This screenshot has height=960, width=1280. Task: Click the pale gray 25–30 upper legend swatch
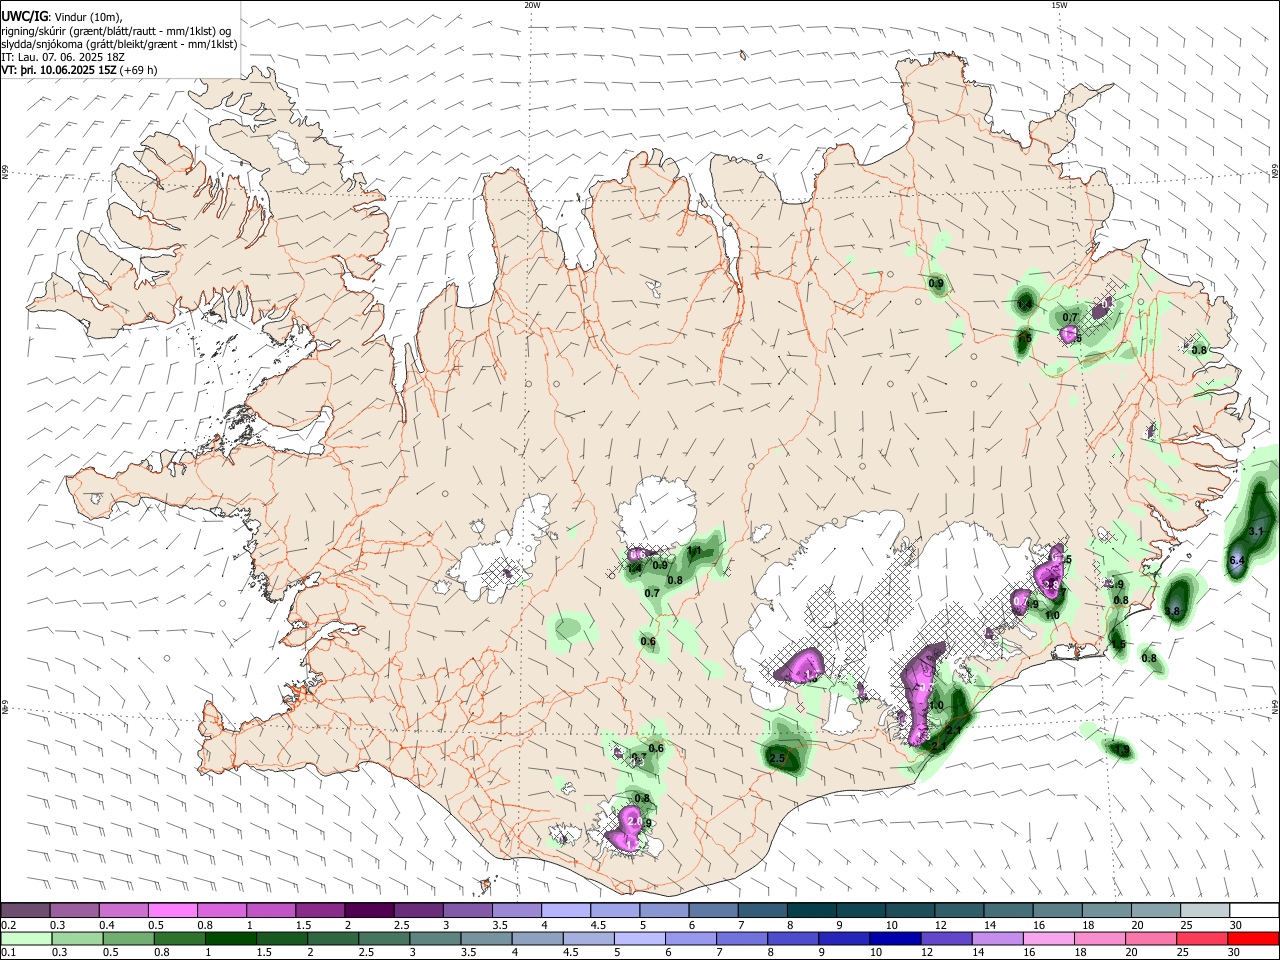[x=1203, y=910]
